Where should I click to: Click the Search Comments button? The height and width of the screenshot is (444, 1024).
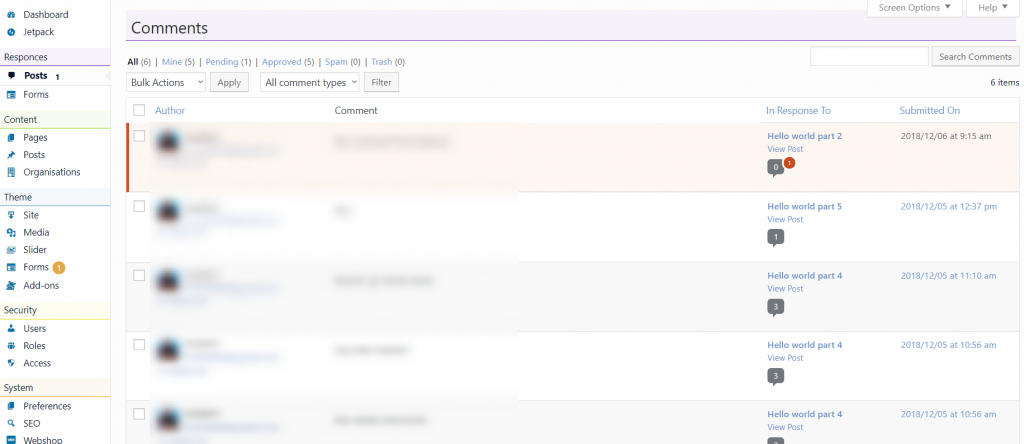[975, 57]
